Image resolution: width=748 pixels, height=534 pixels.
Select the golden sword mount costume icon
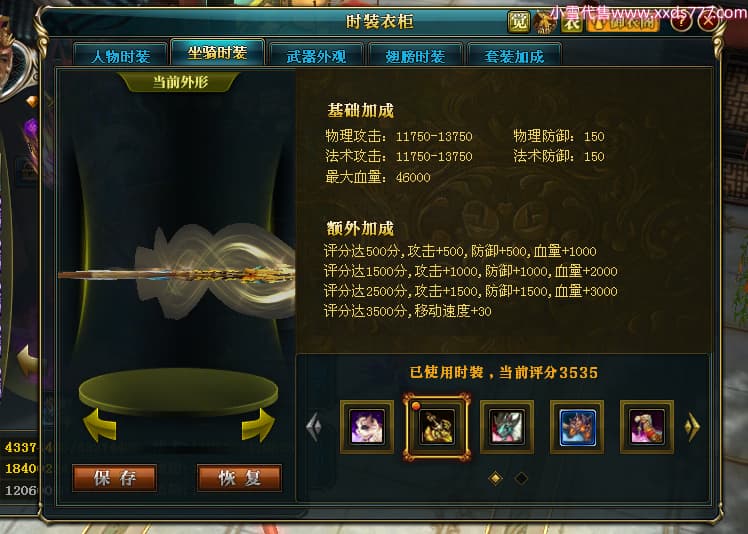437,427
